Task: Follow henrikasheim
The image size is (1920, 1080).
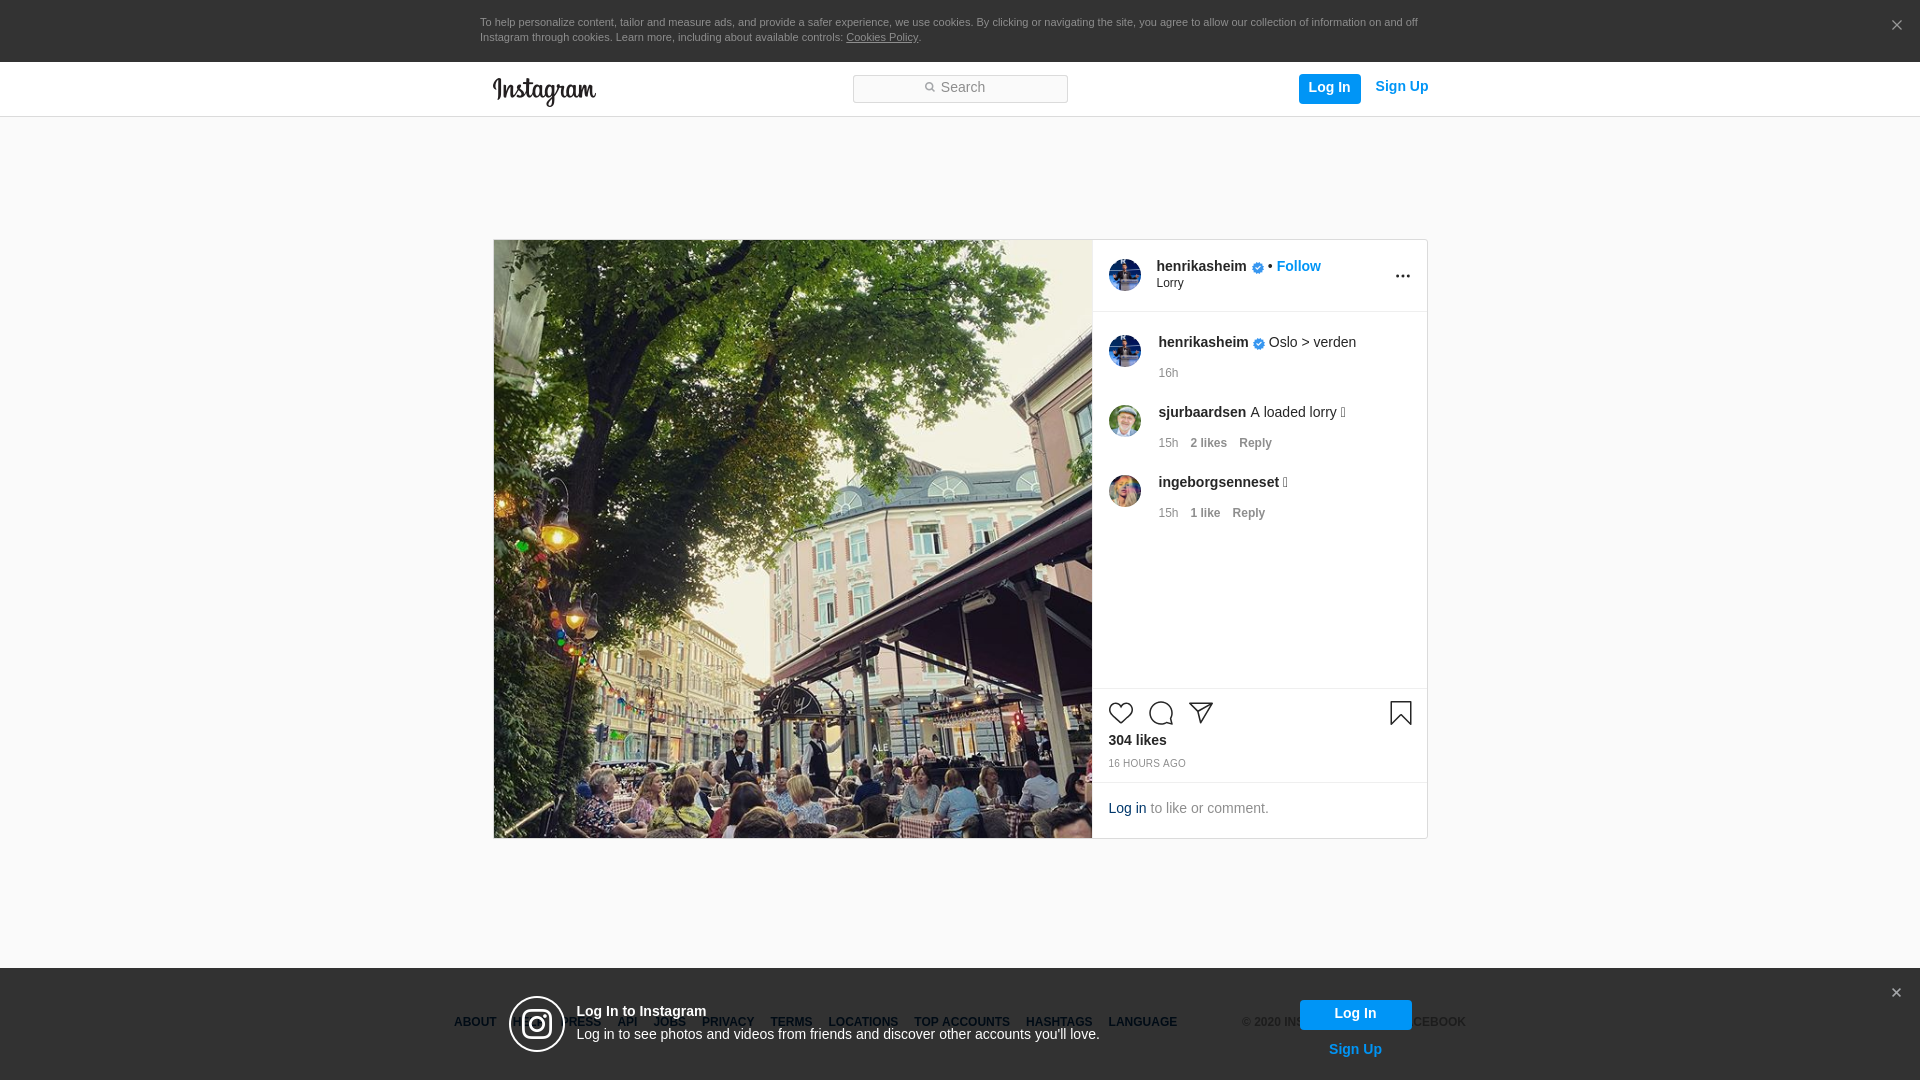Action: [x=1298, y=266]
